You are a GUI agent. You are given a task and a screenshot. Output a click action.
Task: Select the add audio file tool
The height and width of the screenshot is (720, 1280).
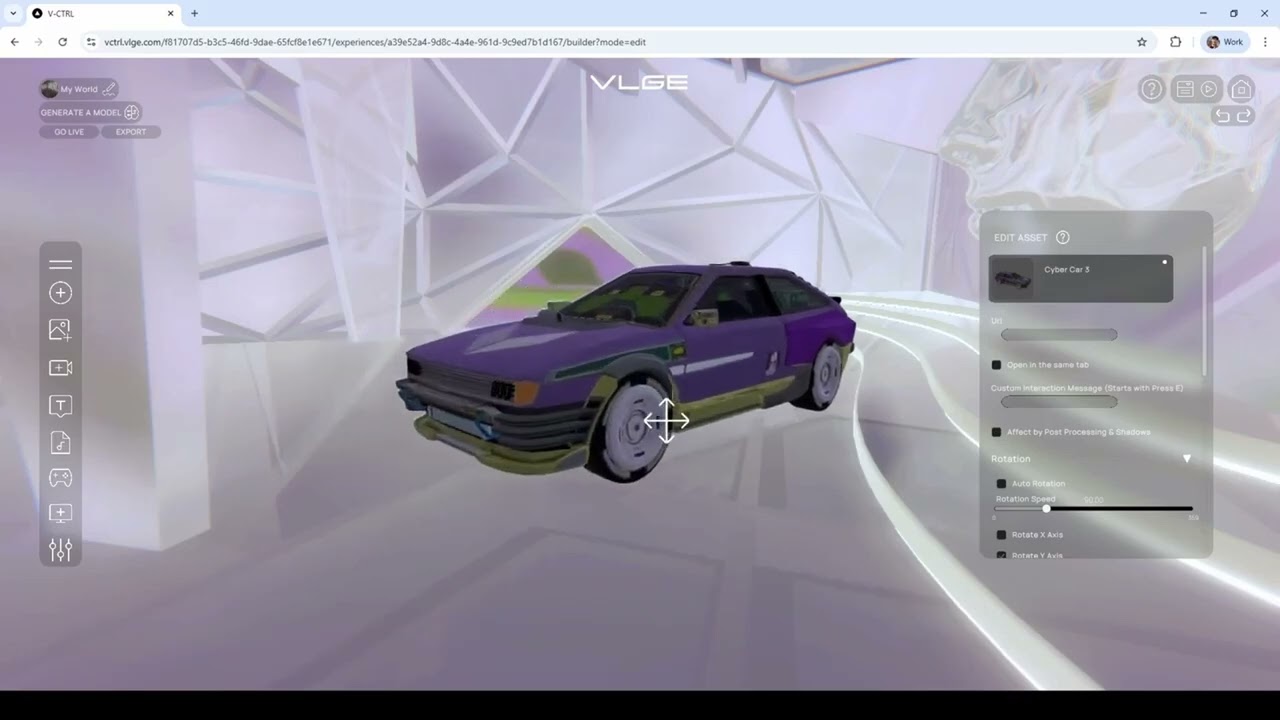coord(60,442)
